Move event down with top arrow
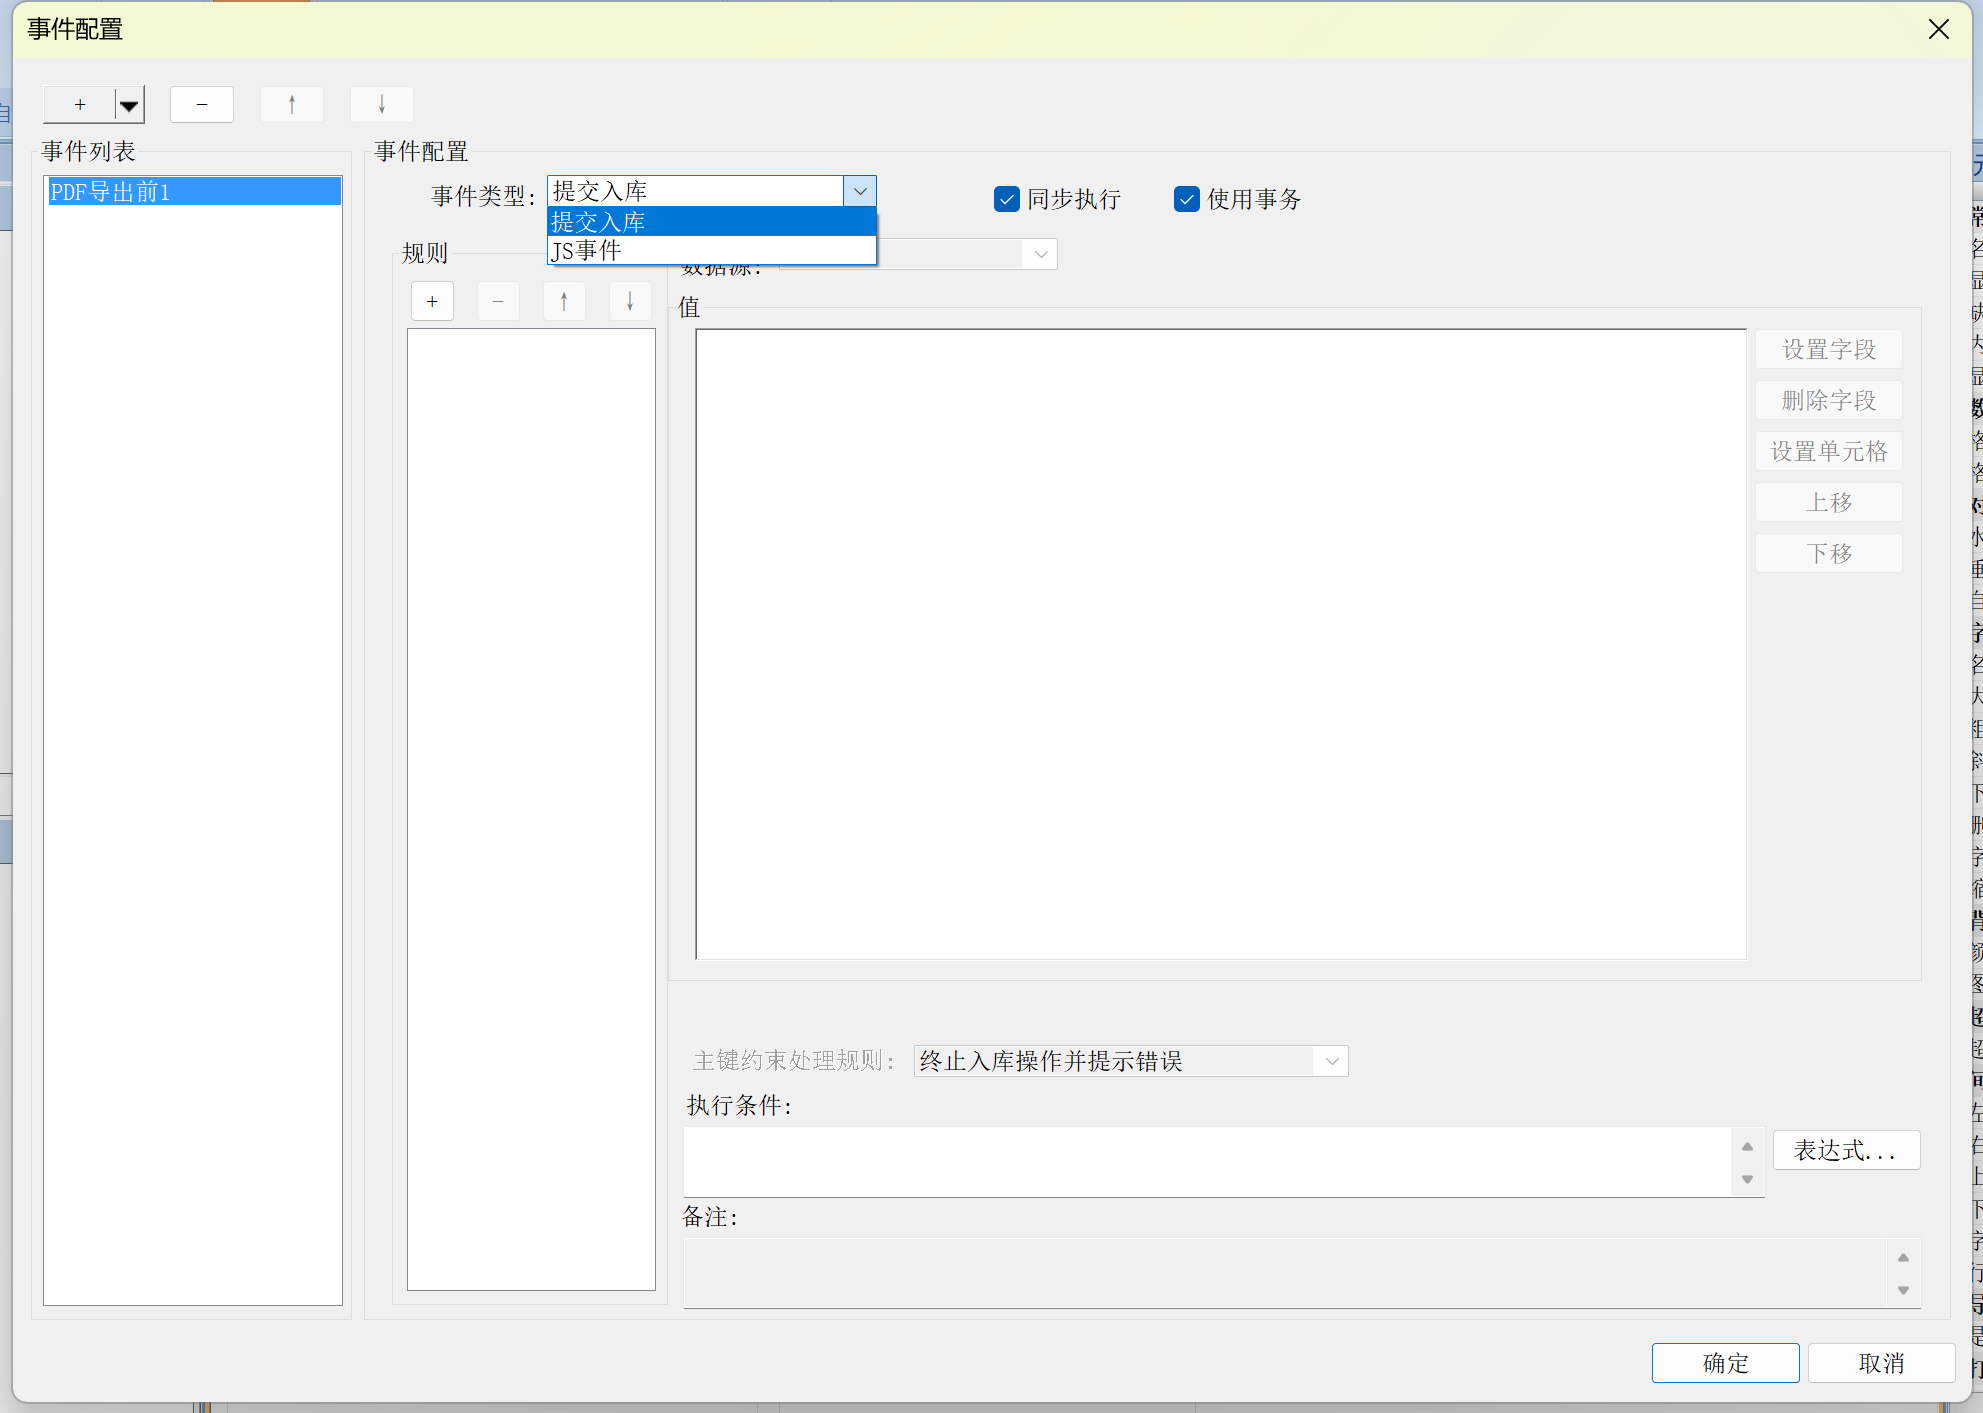This screenshot has width=1983, height=1413. 381,105
